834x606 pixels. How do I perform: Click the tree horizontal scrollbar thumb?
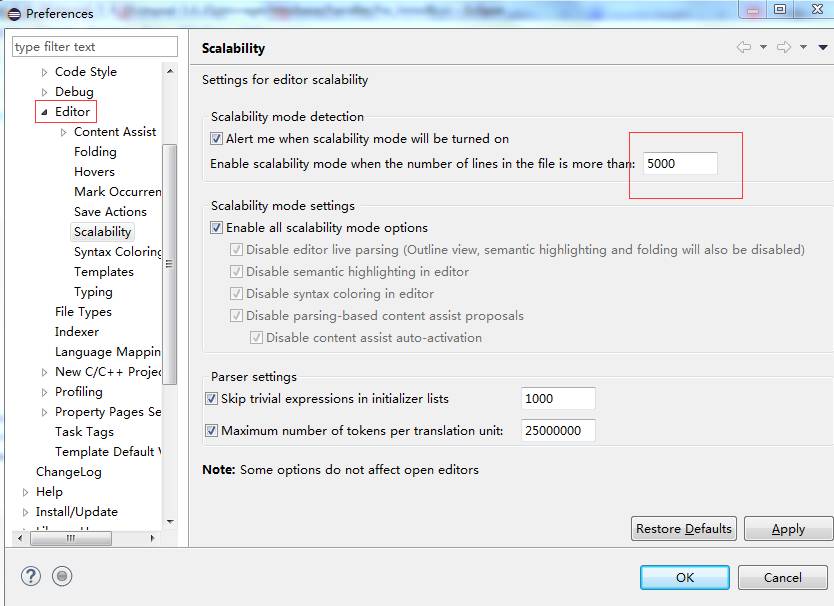71,538
